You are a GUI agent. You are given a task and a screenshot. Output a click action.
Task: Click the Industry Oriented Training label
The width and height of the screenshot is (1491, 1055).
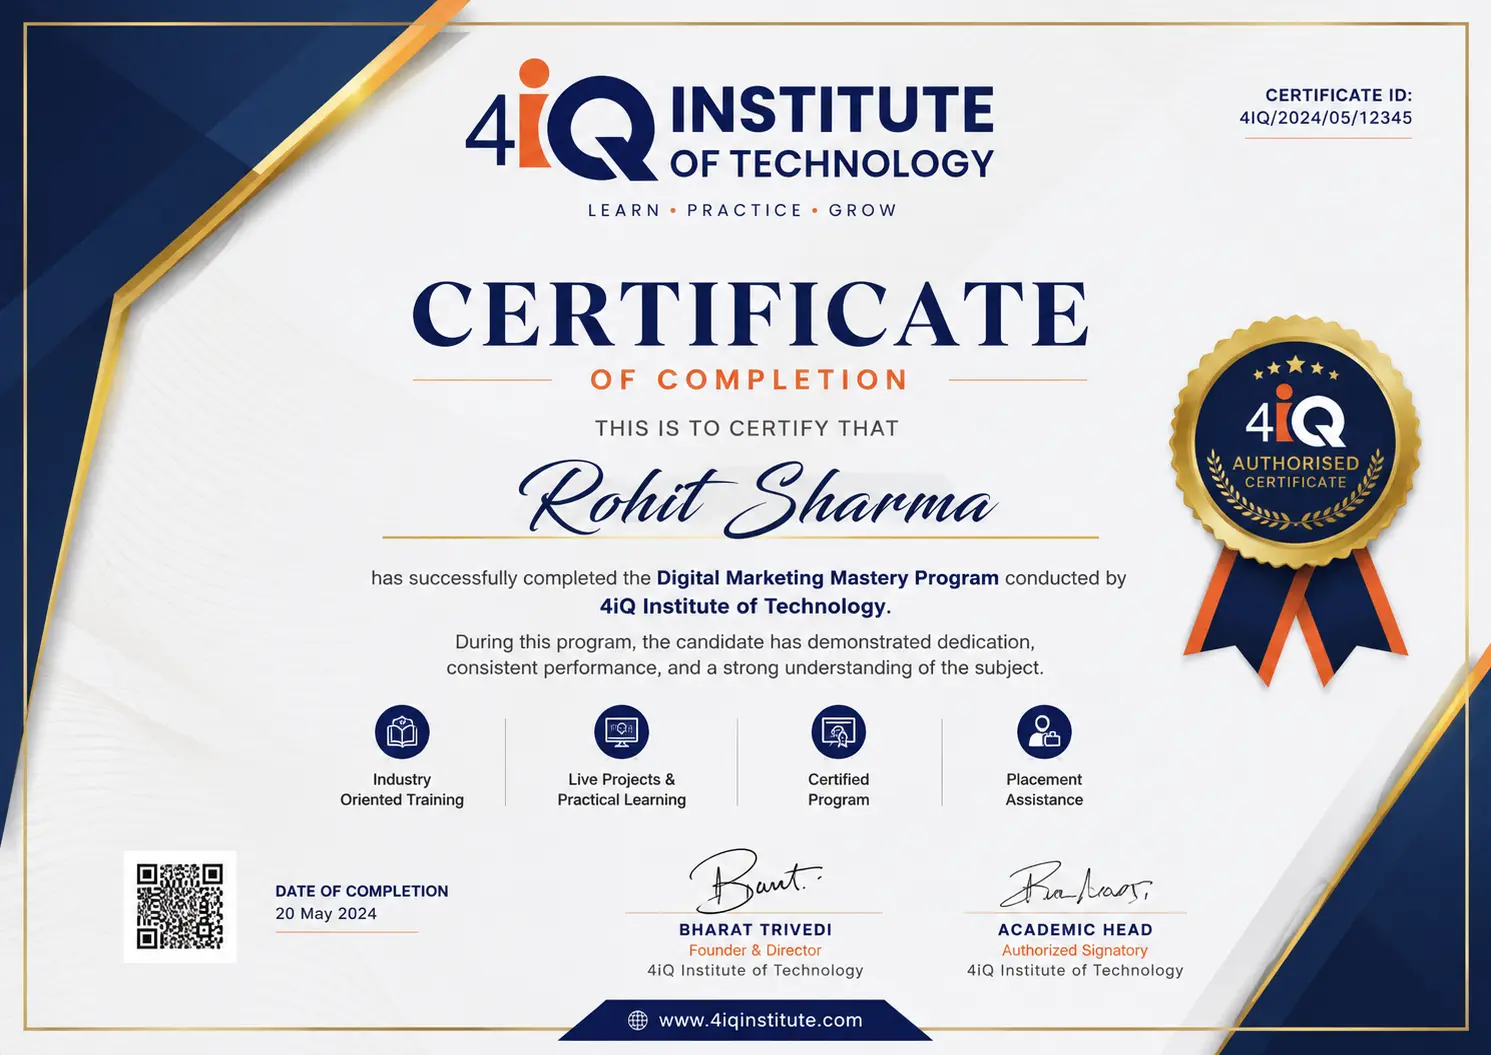click(x=402, y=789)
